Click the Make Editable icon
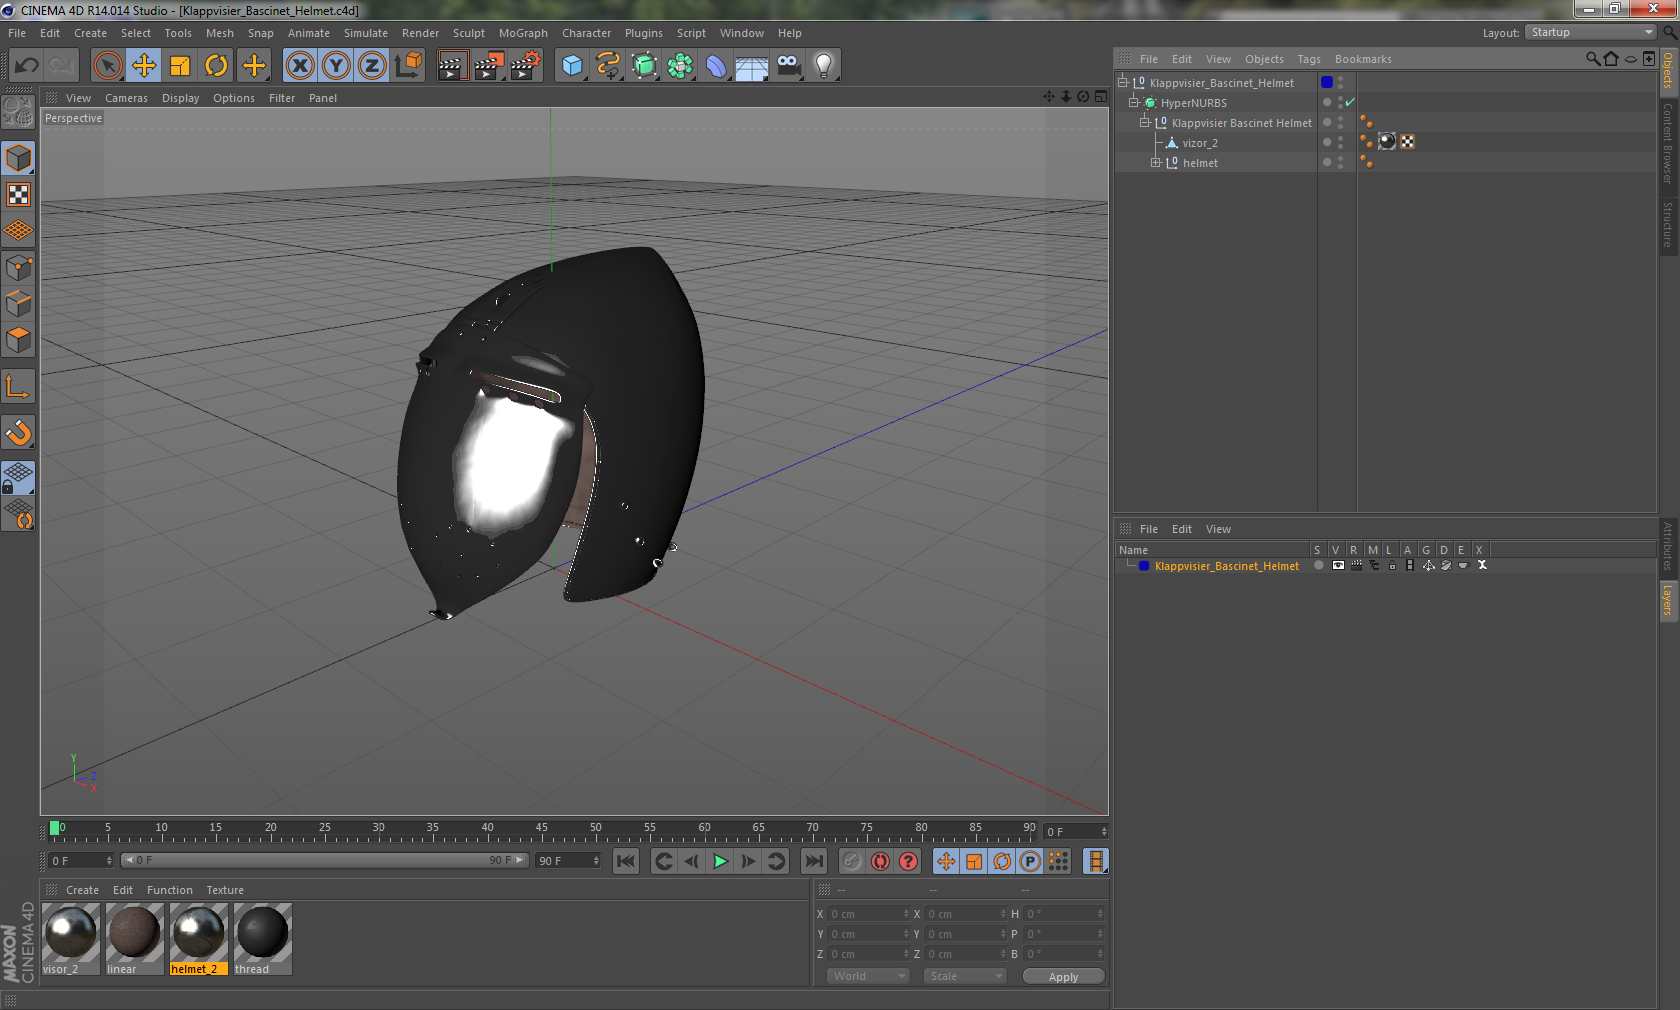 [x=18, y=112]
